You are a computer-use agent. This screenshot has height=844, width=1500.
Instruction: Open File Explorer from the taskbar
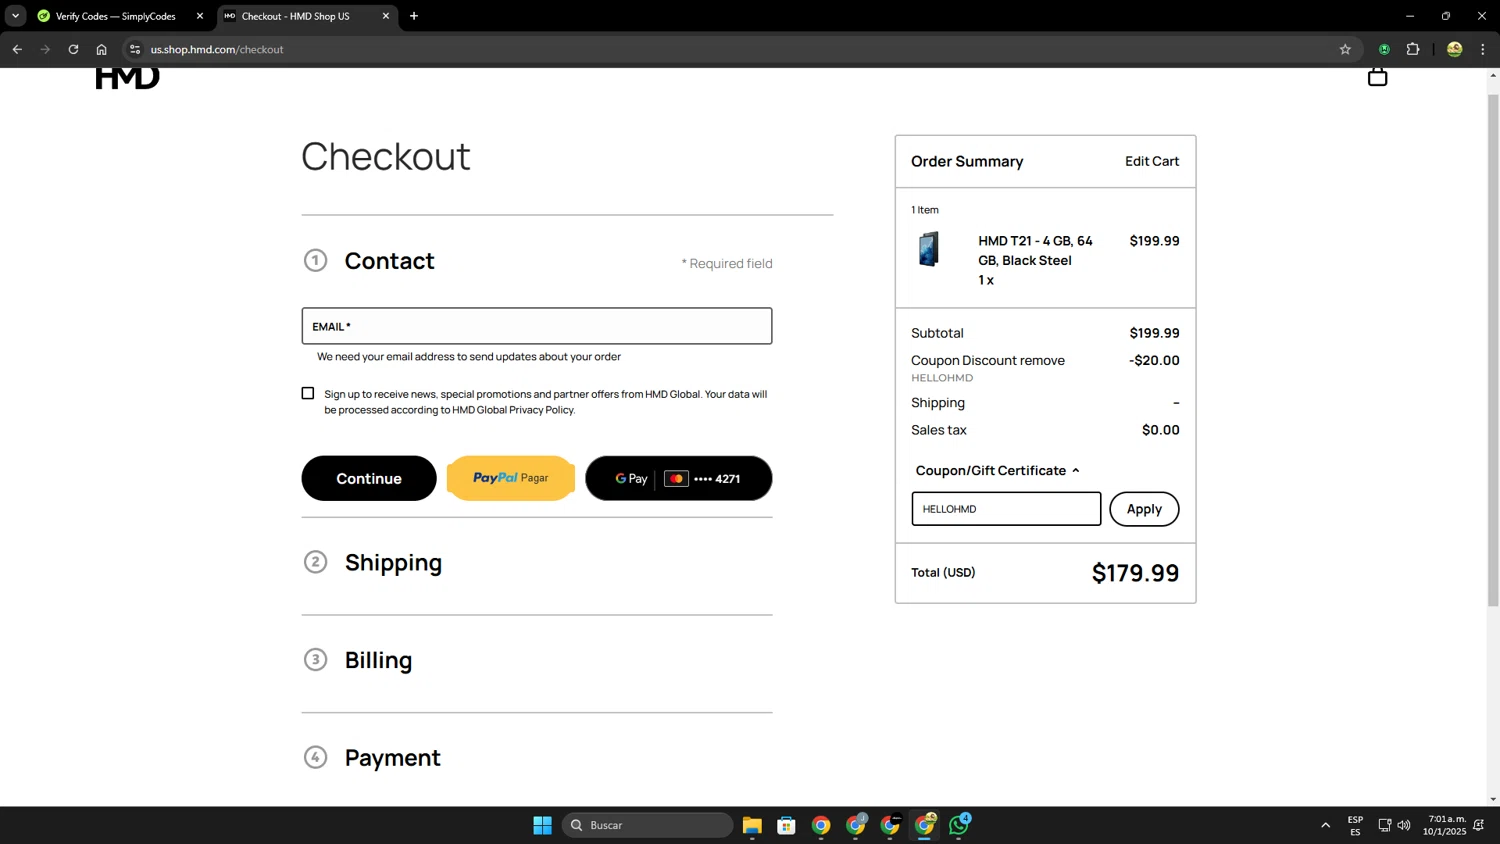point(752,825)
